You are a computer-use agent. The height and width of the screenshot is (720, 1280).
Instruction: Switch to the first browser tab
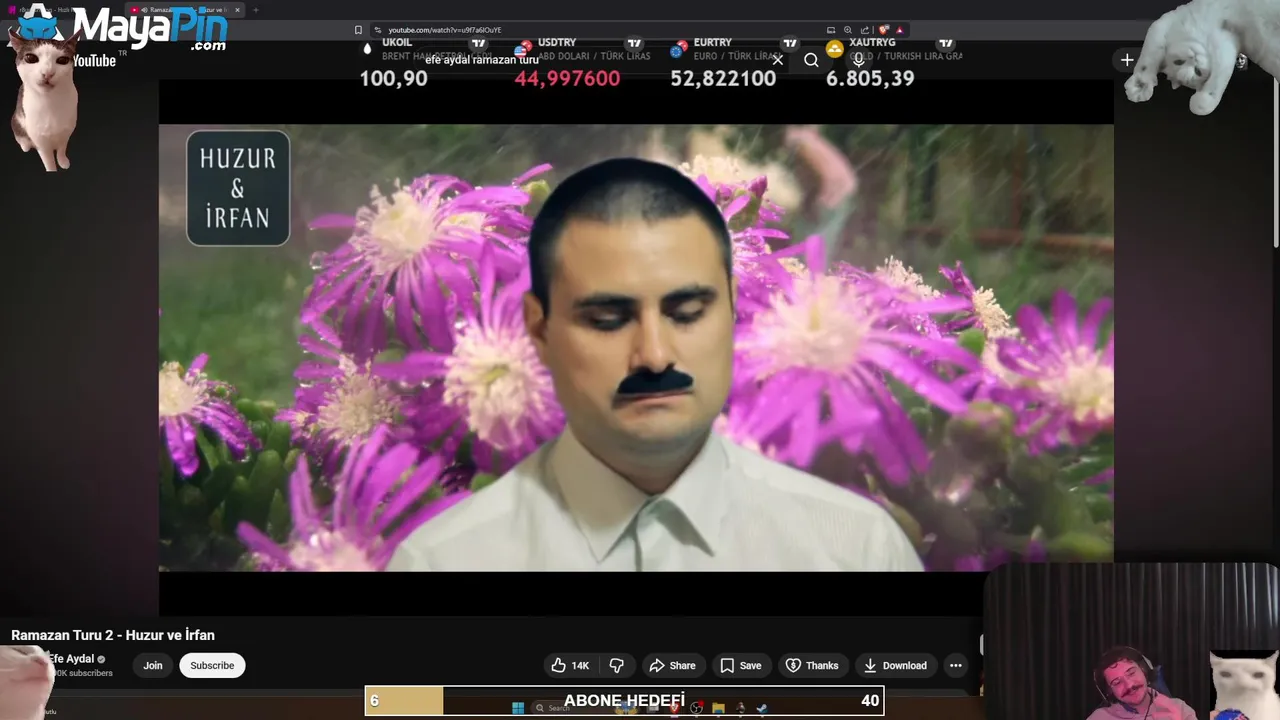pos(62,10)
